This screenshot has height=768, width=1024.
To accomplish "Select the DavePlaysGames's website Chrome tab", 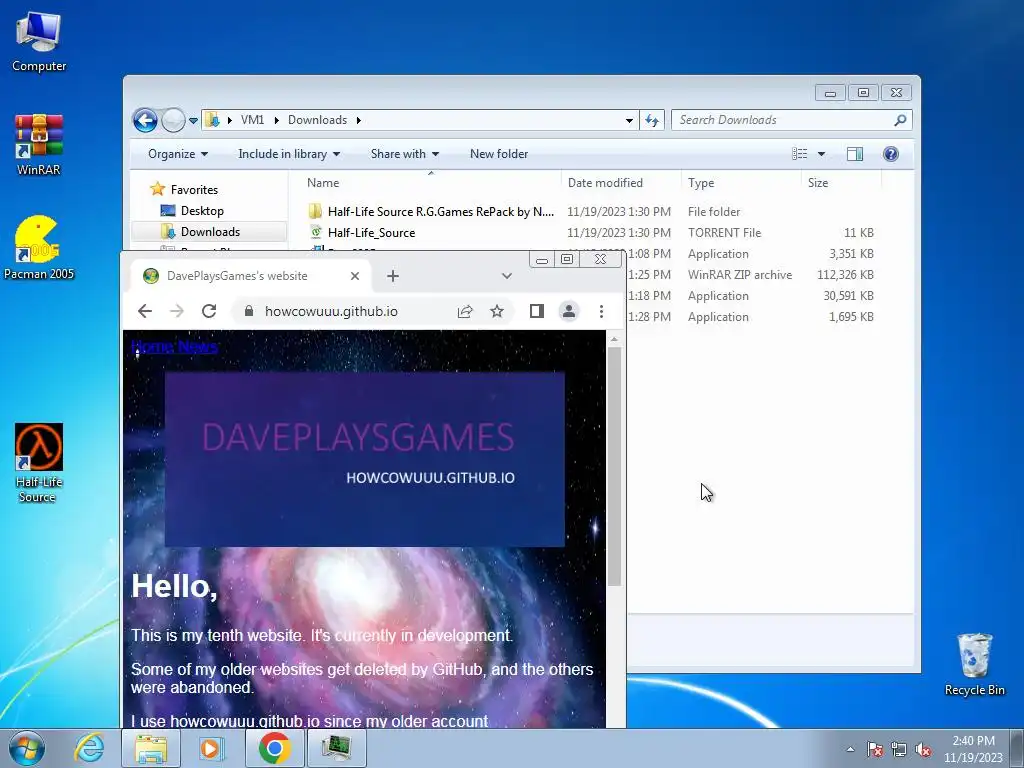I will click(x=251, y=276).
